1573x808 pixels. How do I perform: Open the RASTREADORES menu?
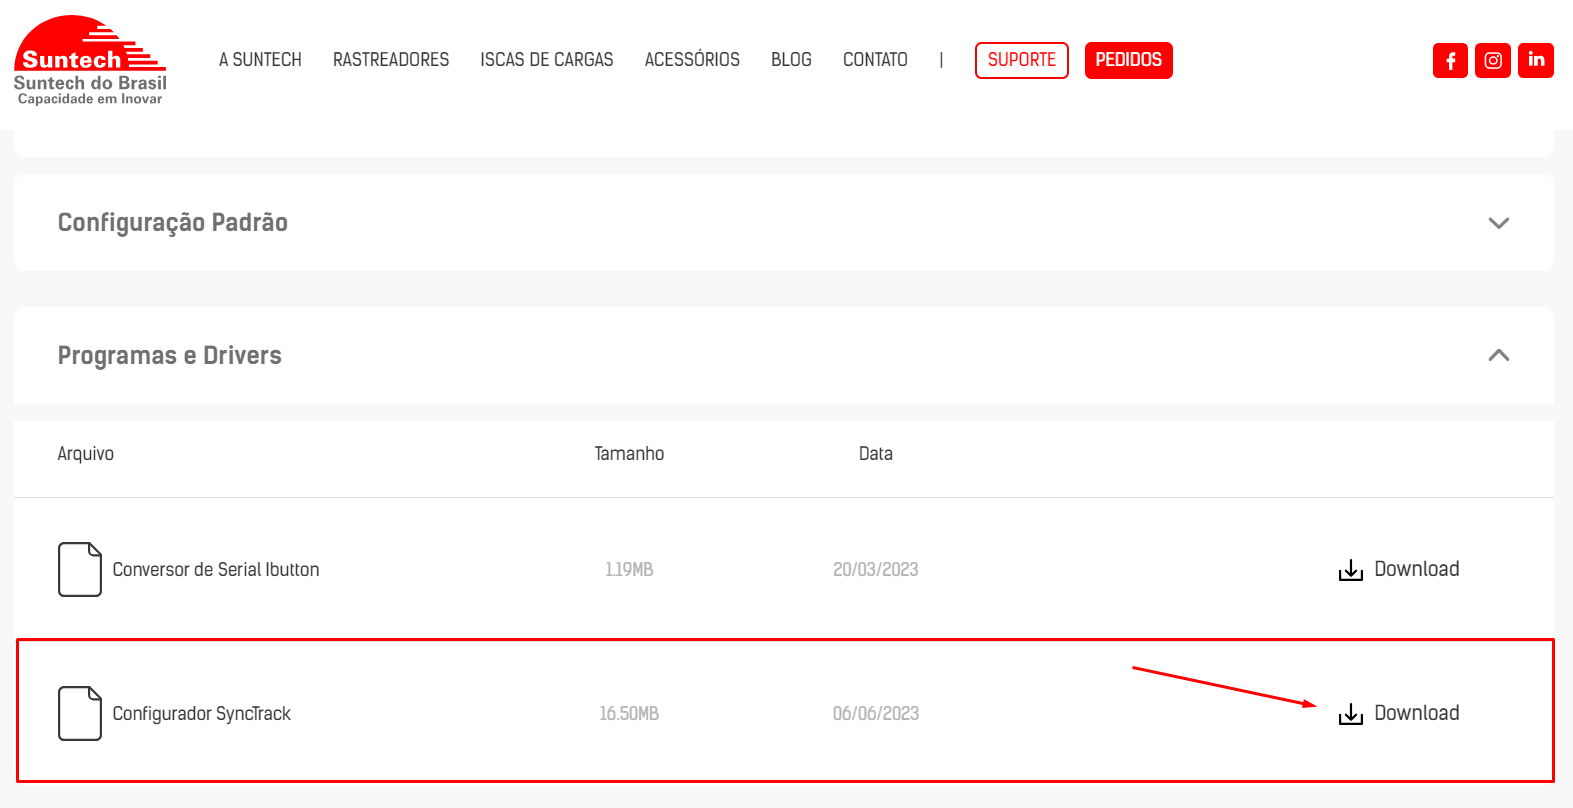tap(391, 60)
